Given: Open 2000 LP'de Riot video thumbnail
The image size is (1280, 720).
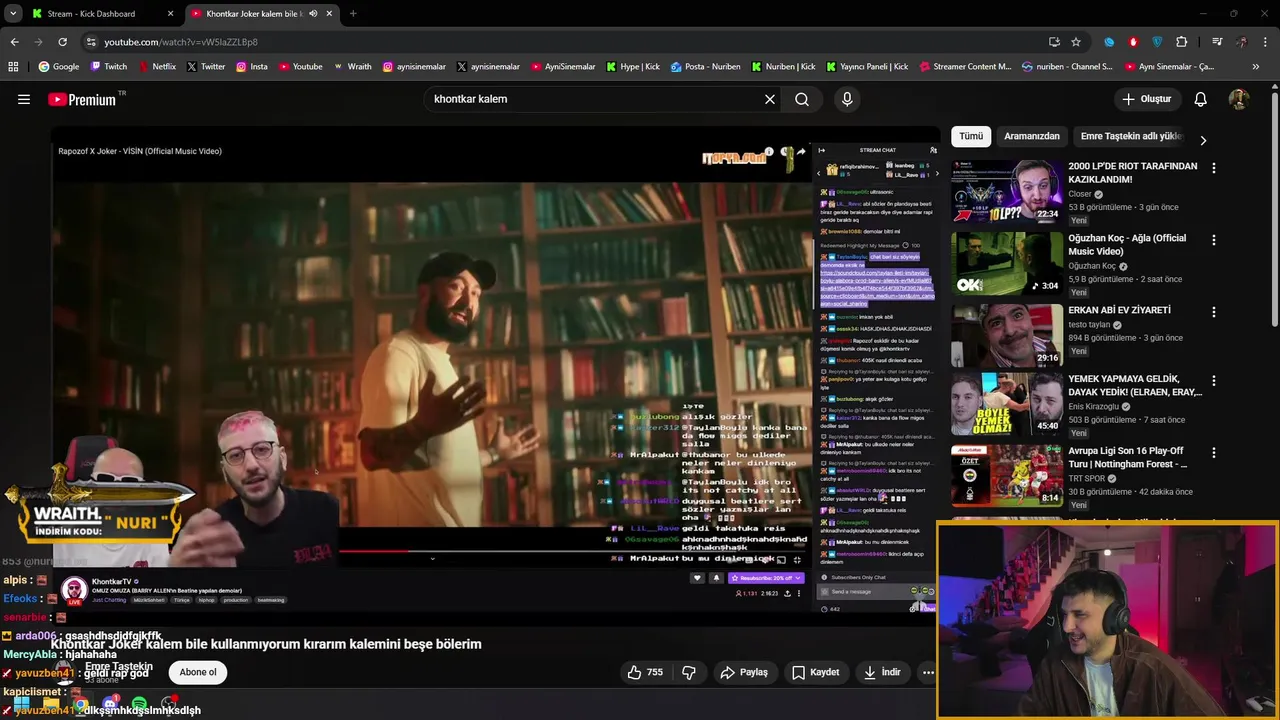Looking at the screenshot, I should 1007,191.
